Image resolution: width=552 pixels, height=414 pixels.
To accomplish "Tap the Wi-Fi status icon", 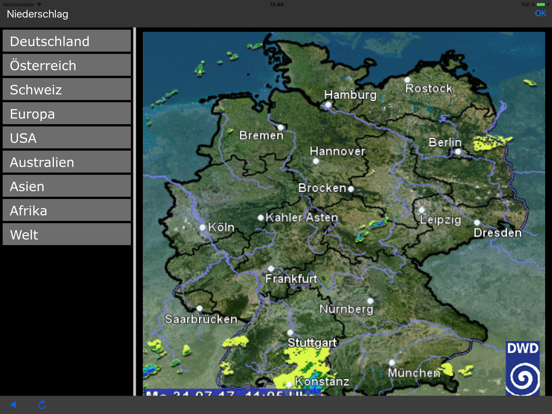I will [x=39, y=4].
